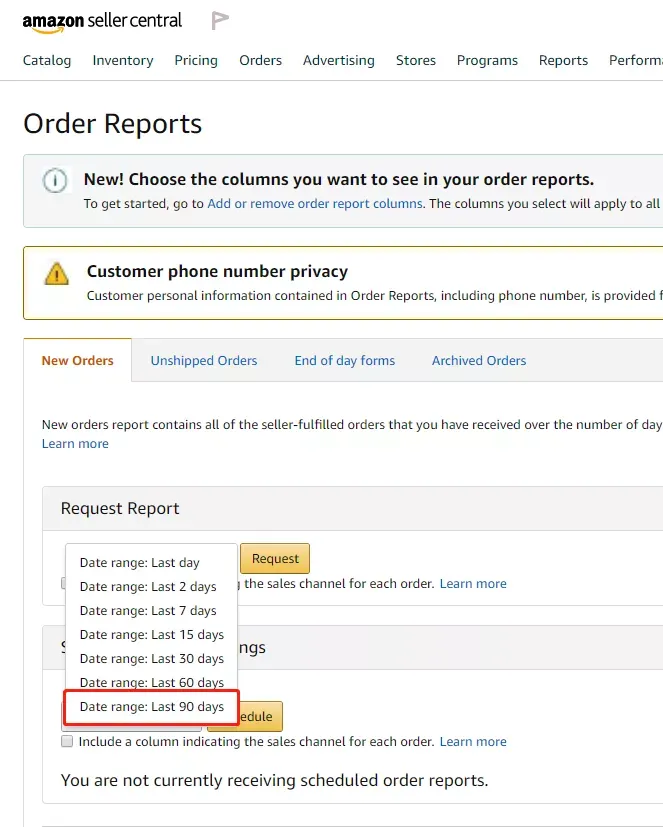Open the Performance menu

[x=636, y=60]
